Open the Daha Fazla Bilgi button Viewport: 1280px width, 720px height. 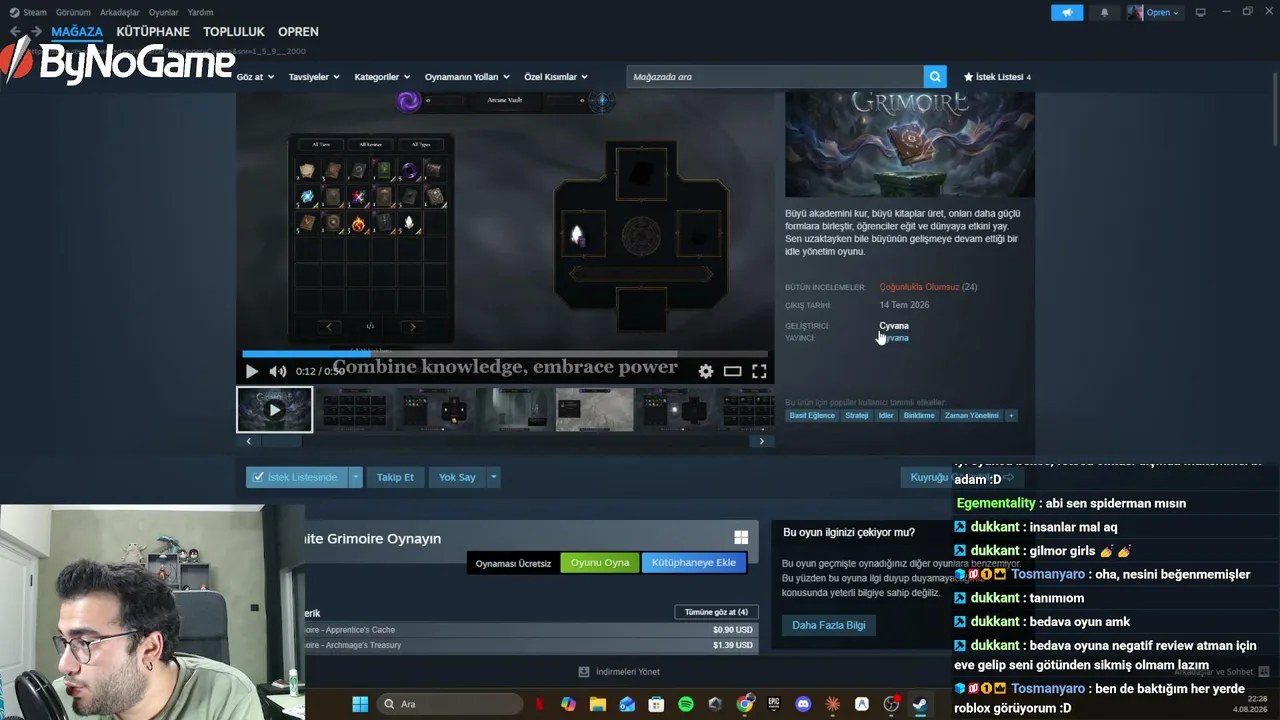[x=829, y=625]
